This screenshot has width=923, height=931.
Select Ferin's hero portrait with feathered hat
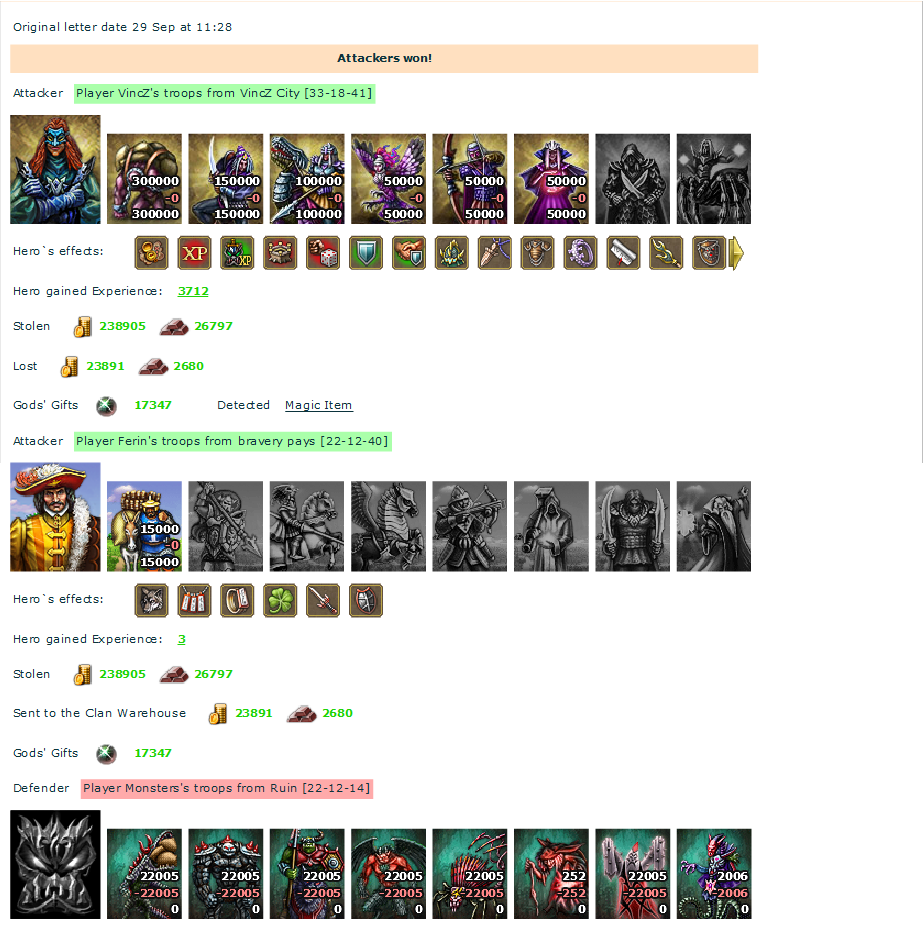point(55,517)
